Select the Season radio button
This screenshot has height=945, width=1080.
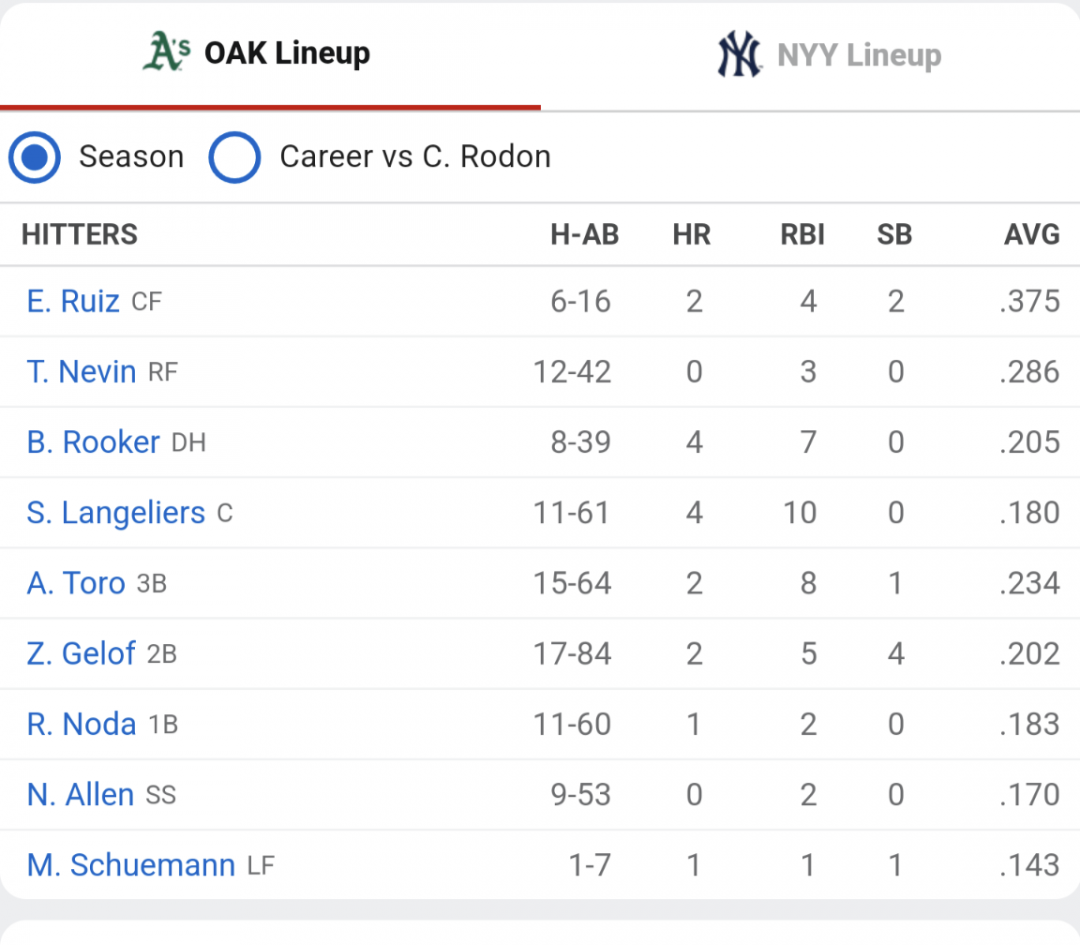34,157
